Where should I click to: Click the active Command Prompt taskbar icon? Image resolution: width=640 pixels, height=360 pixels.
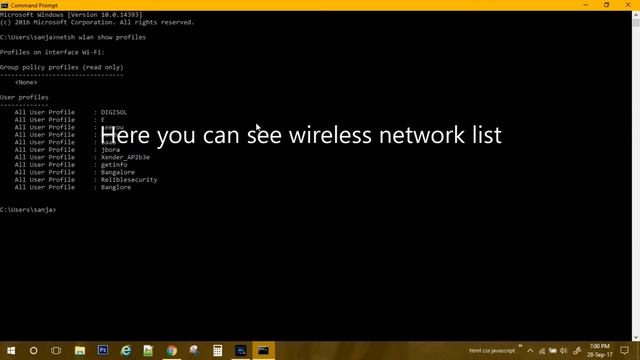[263, 351]
